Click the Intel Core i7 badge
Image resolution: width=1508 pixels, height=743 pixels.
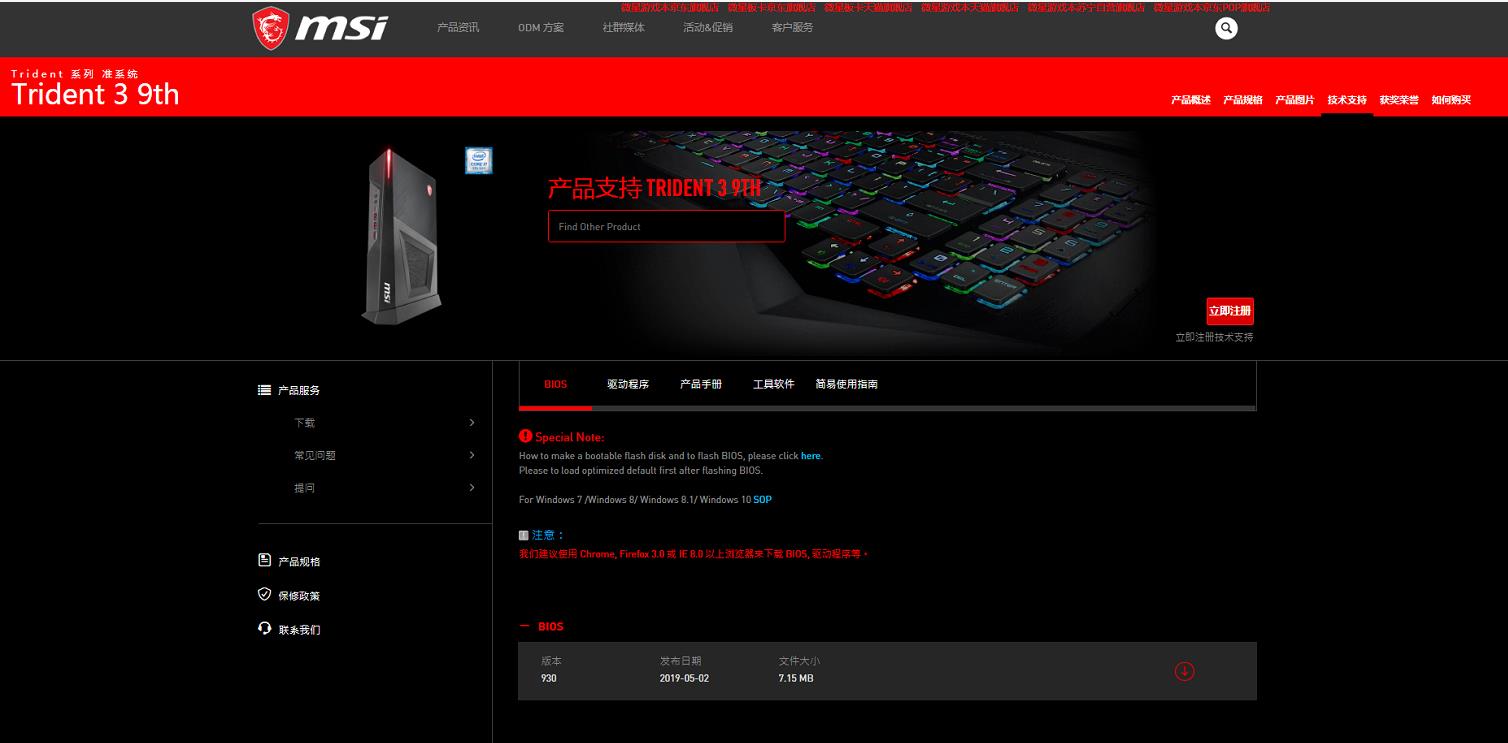[x=478, y=160]
